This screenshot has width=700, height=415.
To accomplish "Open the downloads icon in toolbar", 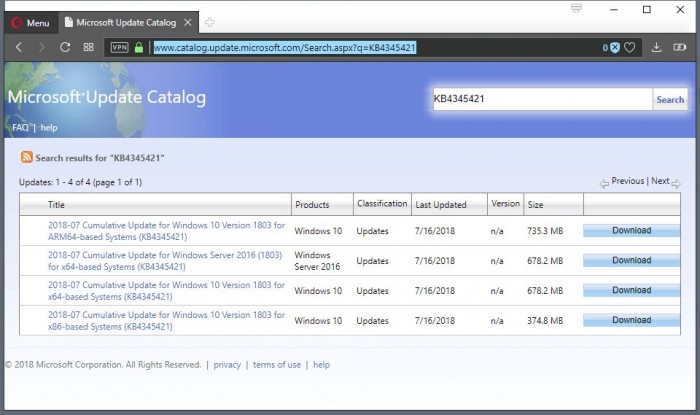I will (656, 47).
